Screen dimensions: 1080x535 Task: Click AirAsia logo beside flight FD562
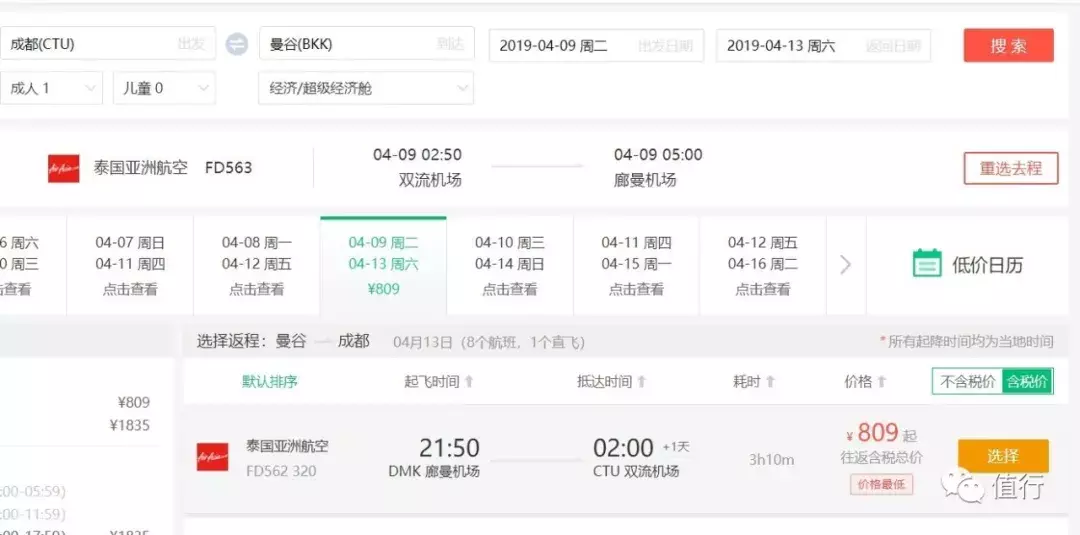(212, 457)
